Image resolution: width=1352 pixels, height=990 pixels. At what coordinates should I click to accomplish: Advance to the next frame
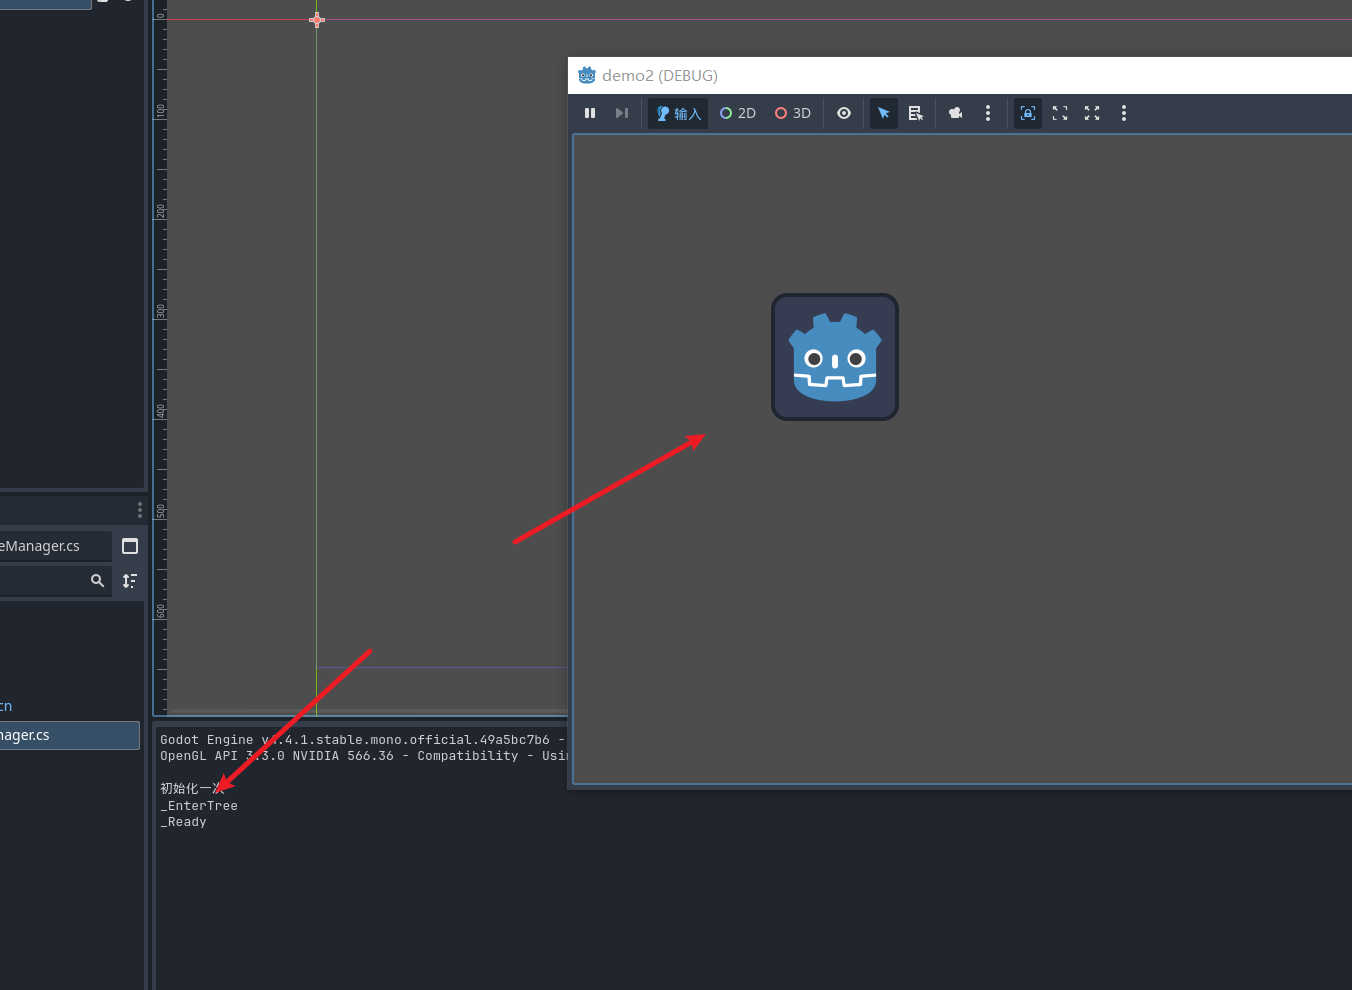[622, 113]
